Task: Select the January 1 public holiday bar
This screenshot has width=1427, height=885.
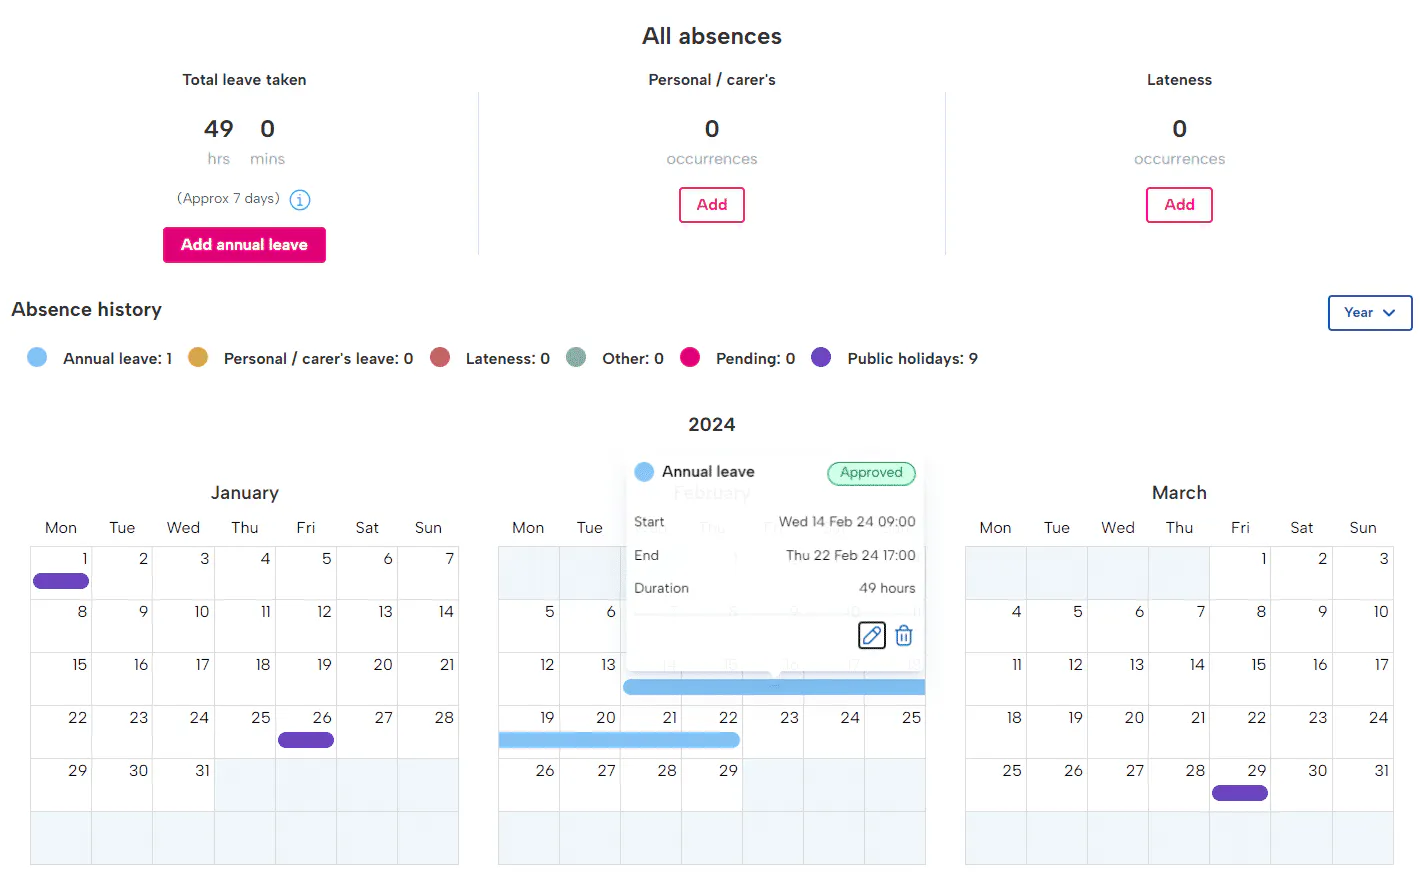Action: coord(61,581)
